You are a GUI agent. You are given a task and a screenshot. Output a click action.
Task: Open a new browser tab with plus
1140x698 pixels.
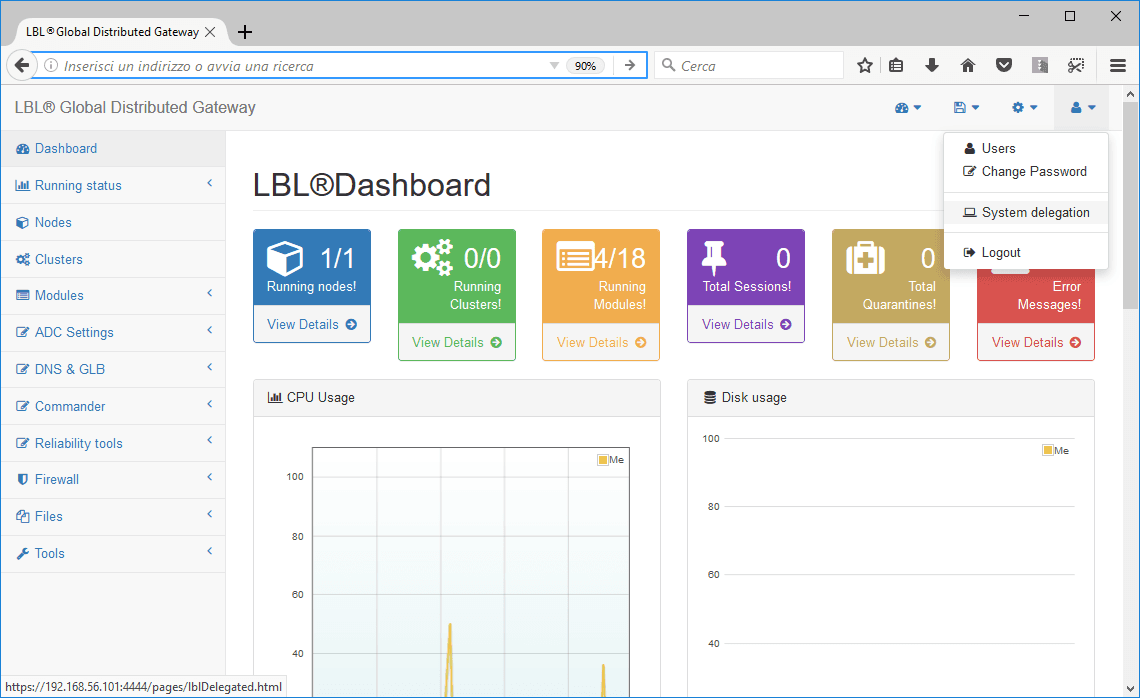[x=245, y=32]
